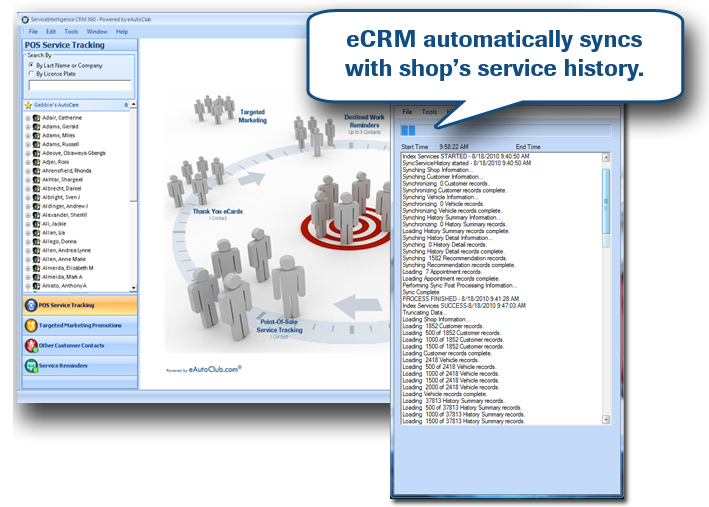Screen dimensions: 709x507
Task: Open the File menu in the sync window
Action: pyautogui.click(x=407, y=112)
